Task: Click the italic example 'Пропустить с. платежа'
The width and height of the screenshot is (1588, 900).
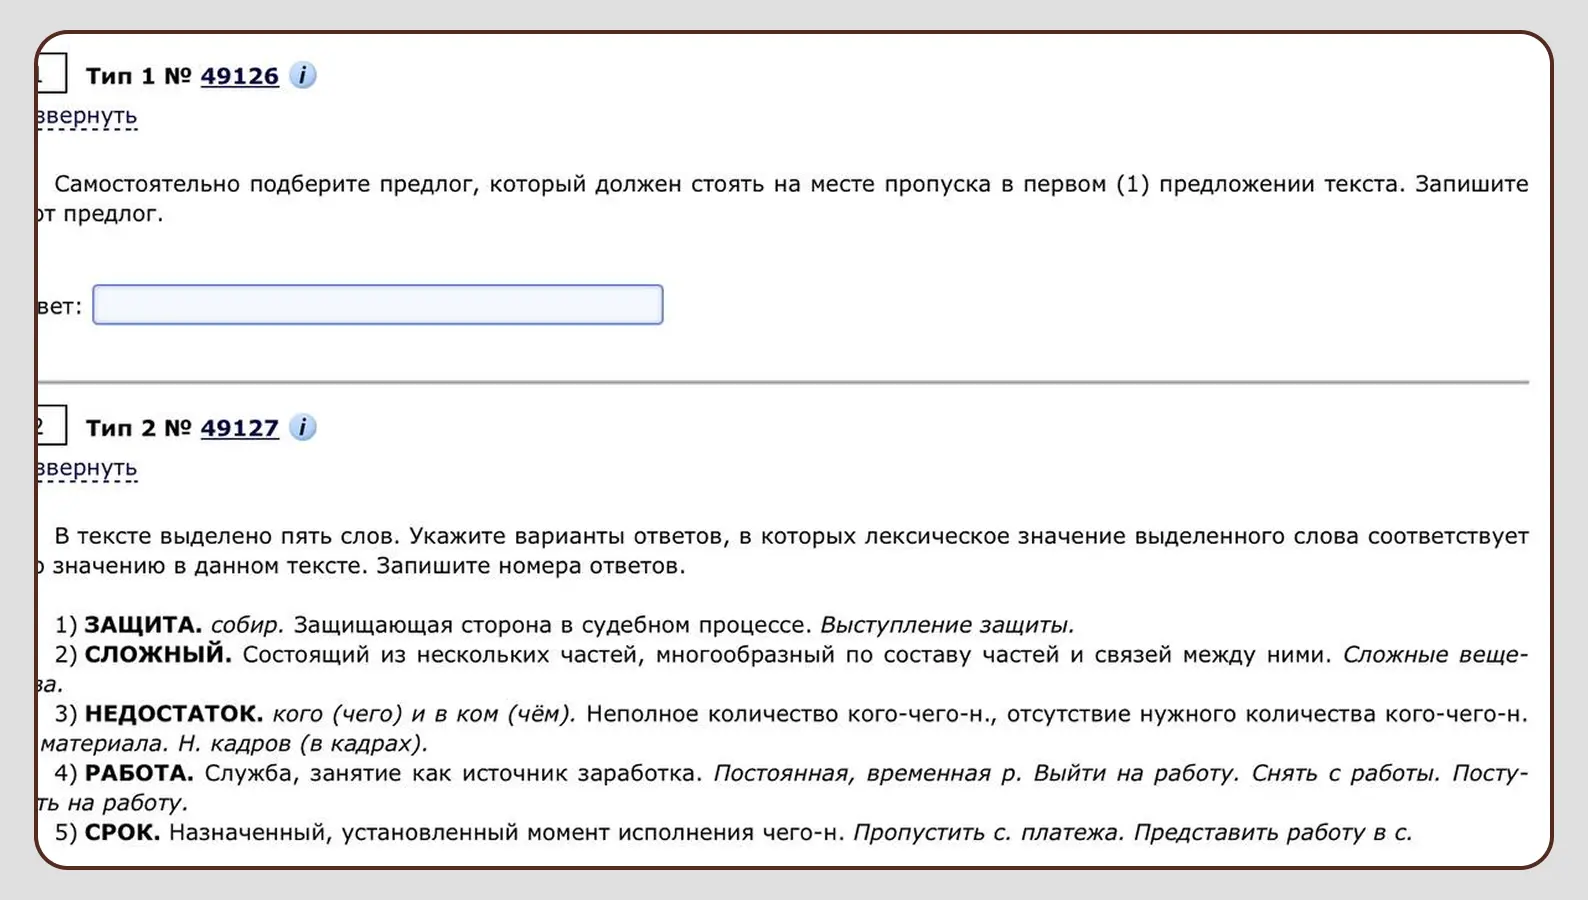Action: pyautogui.click(x=986, y=832)
